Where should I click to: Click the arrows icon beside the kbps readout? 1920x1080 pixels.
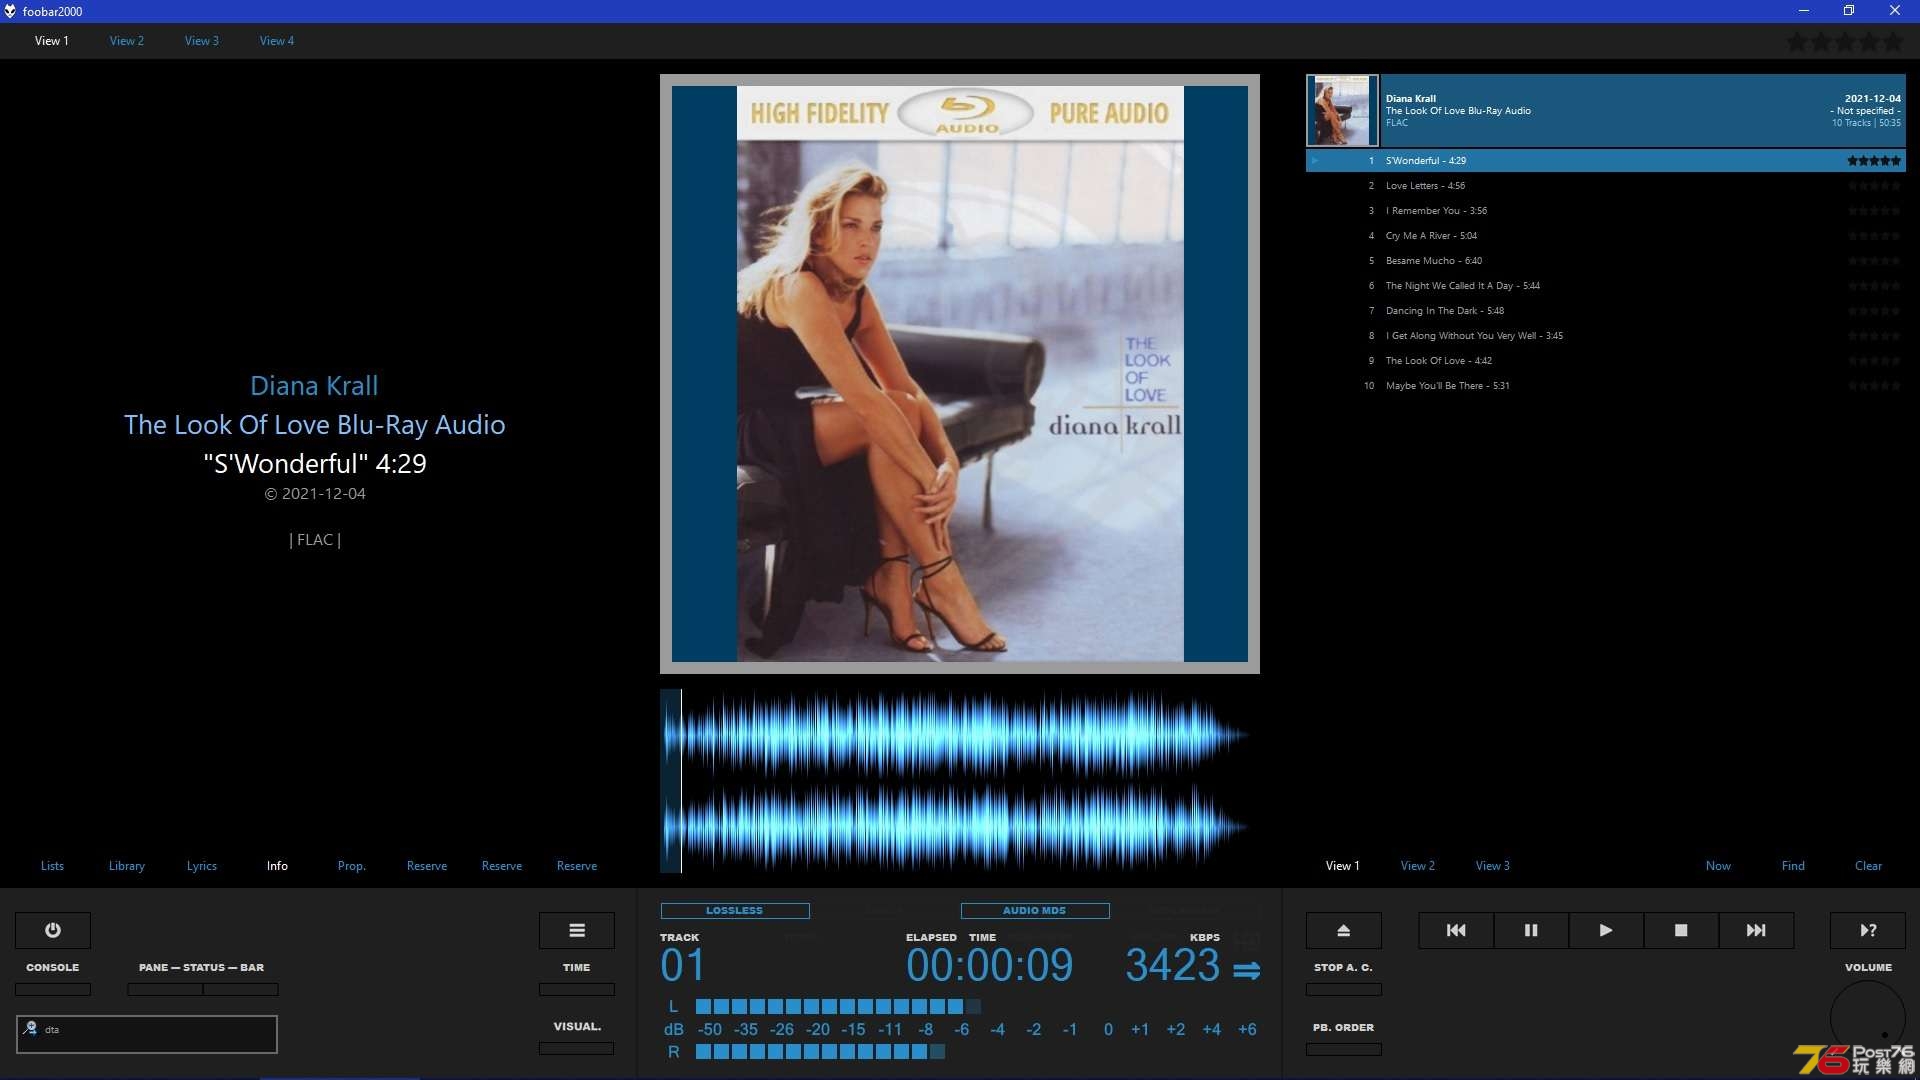pyautogui.click(x=1247, y=970)
